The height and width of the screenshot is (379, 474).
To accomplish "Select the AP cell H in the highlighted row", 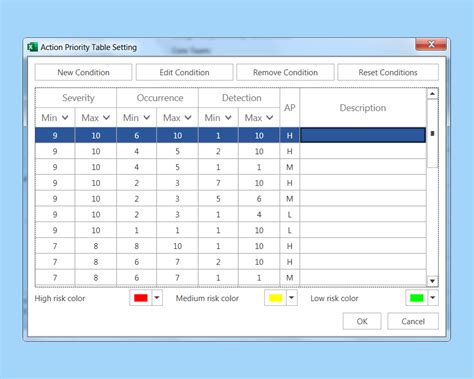I will coord(290,135).
